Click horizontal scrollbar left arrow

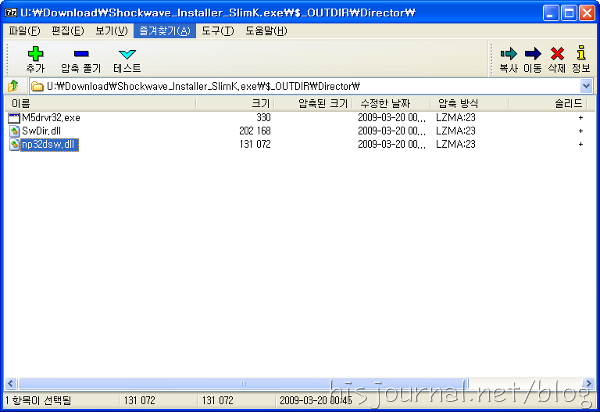pyautogui.click(x=11, y=383)
